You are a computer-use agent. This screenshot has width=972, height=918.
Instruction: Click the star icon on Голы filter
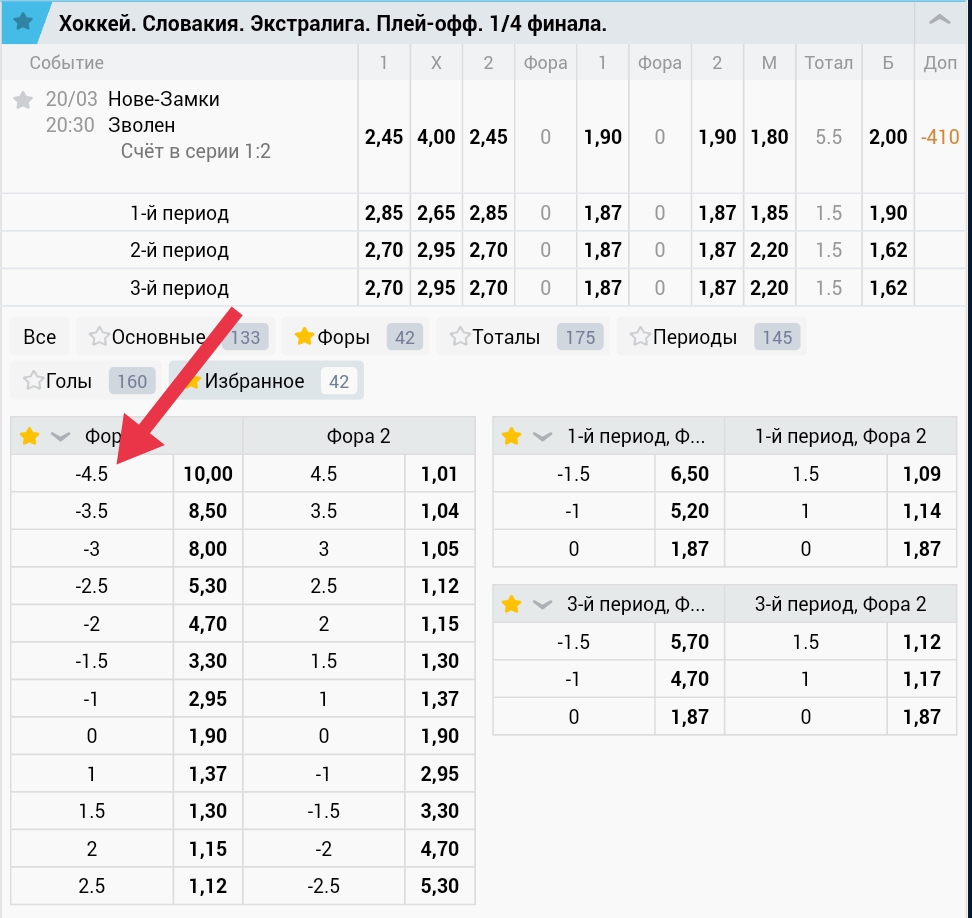click(x=32, y=380)
